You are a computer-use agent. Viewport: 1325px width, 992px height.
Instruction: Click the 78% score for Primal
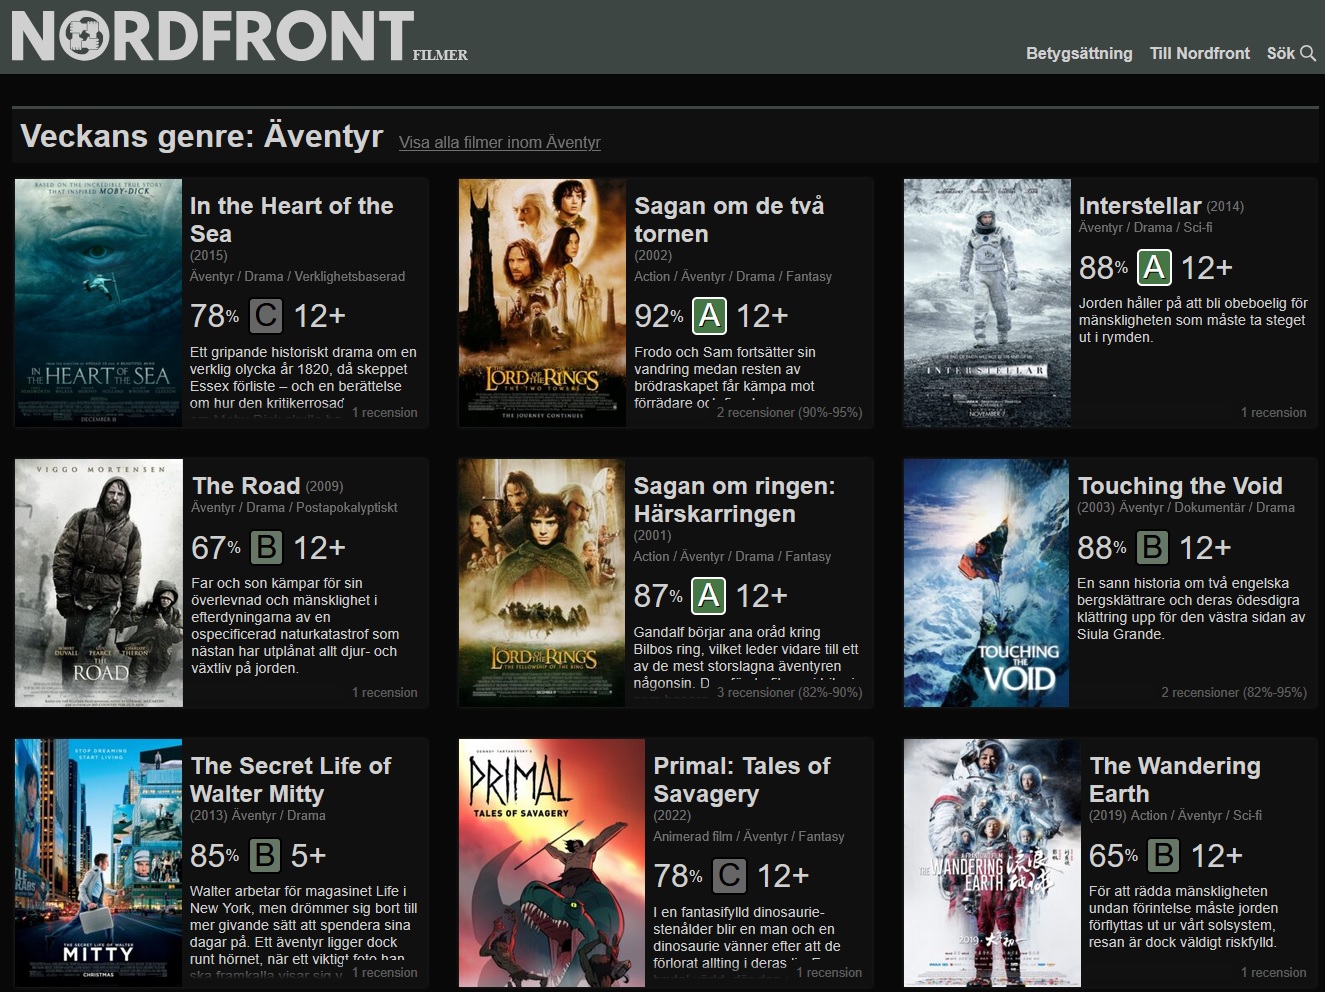coord(678,876)
